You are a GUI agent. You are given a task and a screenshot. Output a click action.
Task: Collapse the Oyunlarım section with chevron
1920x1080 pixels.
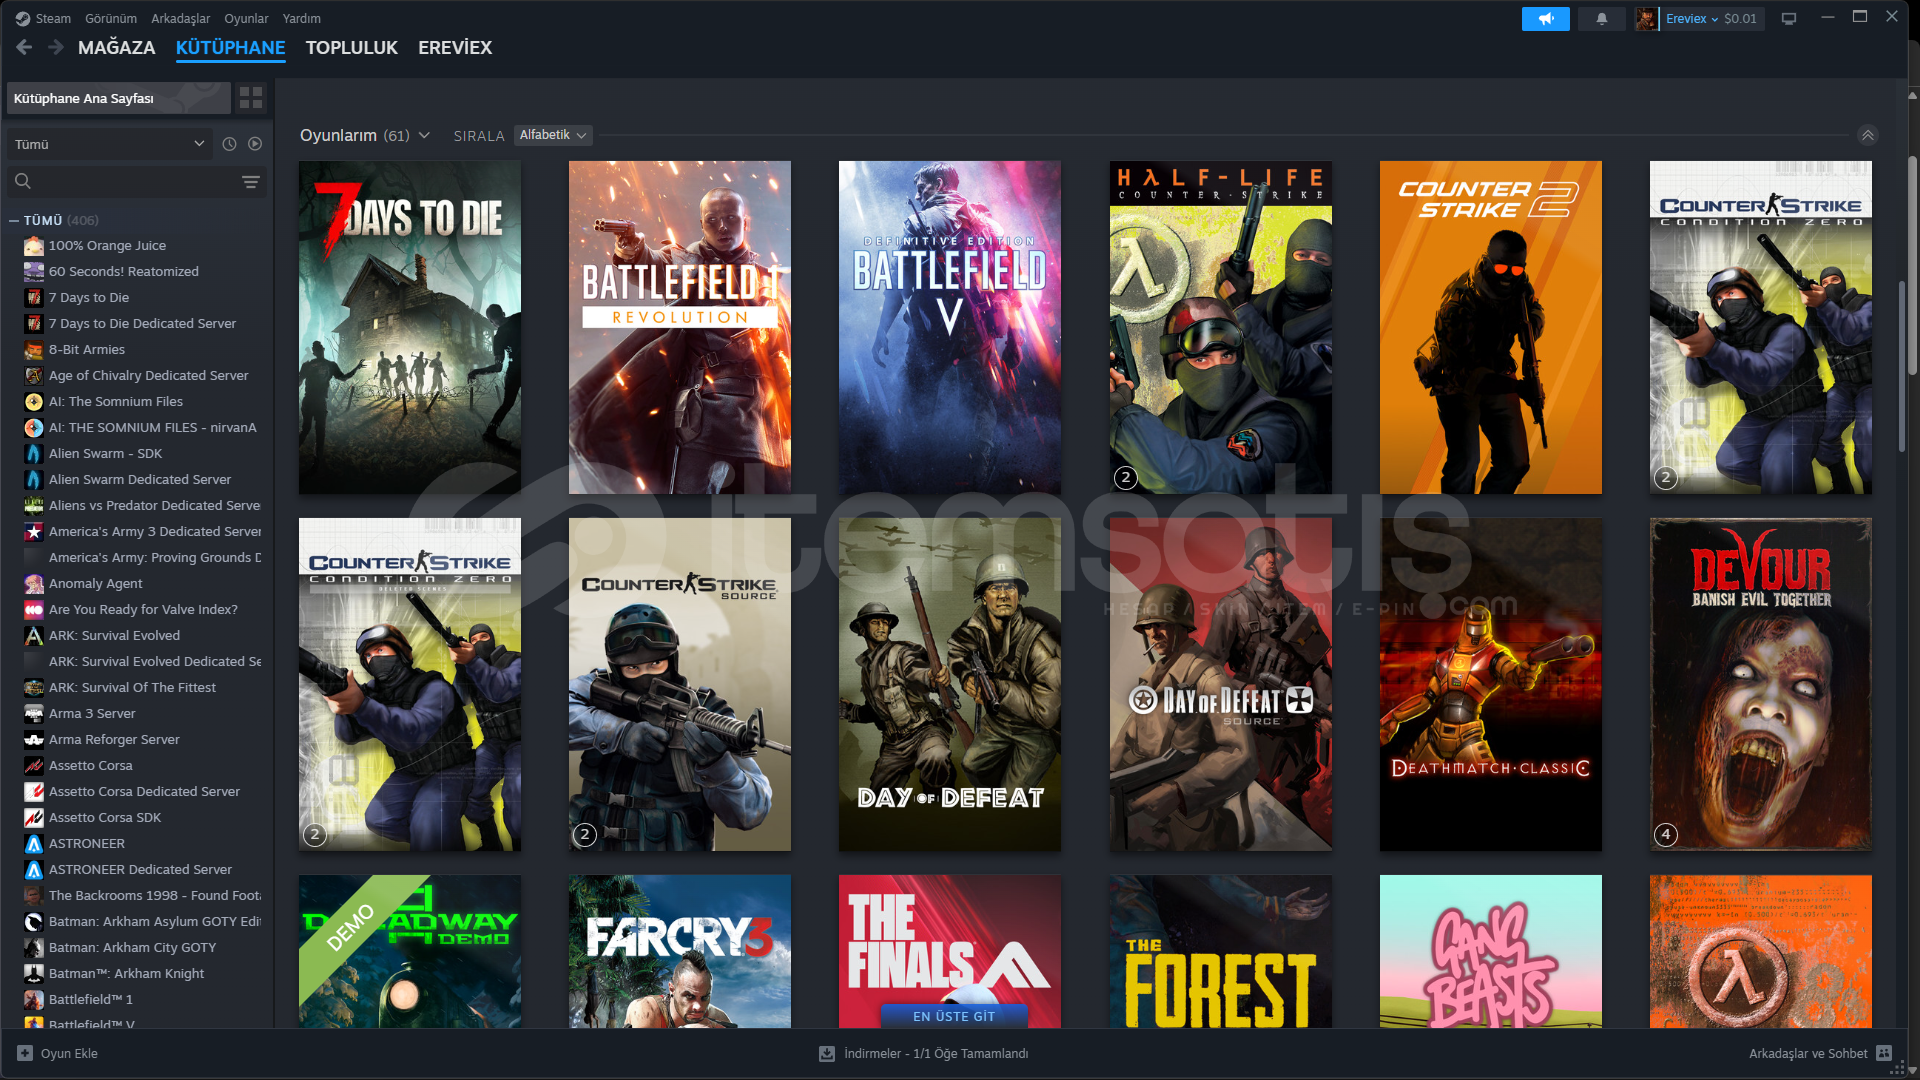click(1867, 135)
